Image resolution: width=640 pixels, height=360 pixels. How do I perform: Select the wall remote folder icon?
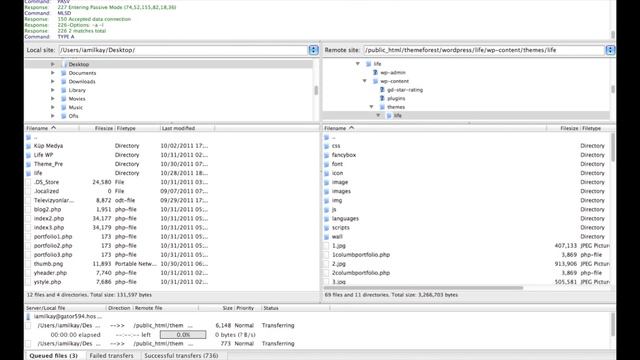327,236
